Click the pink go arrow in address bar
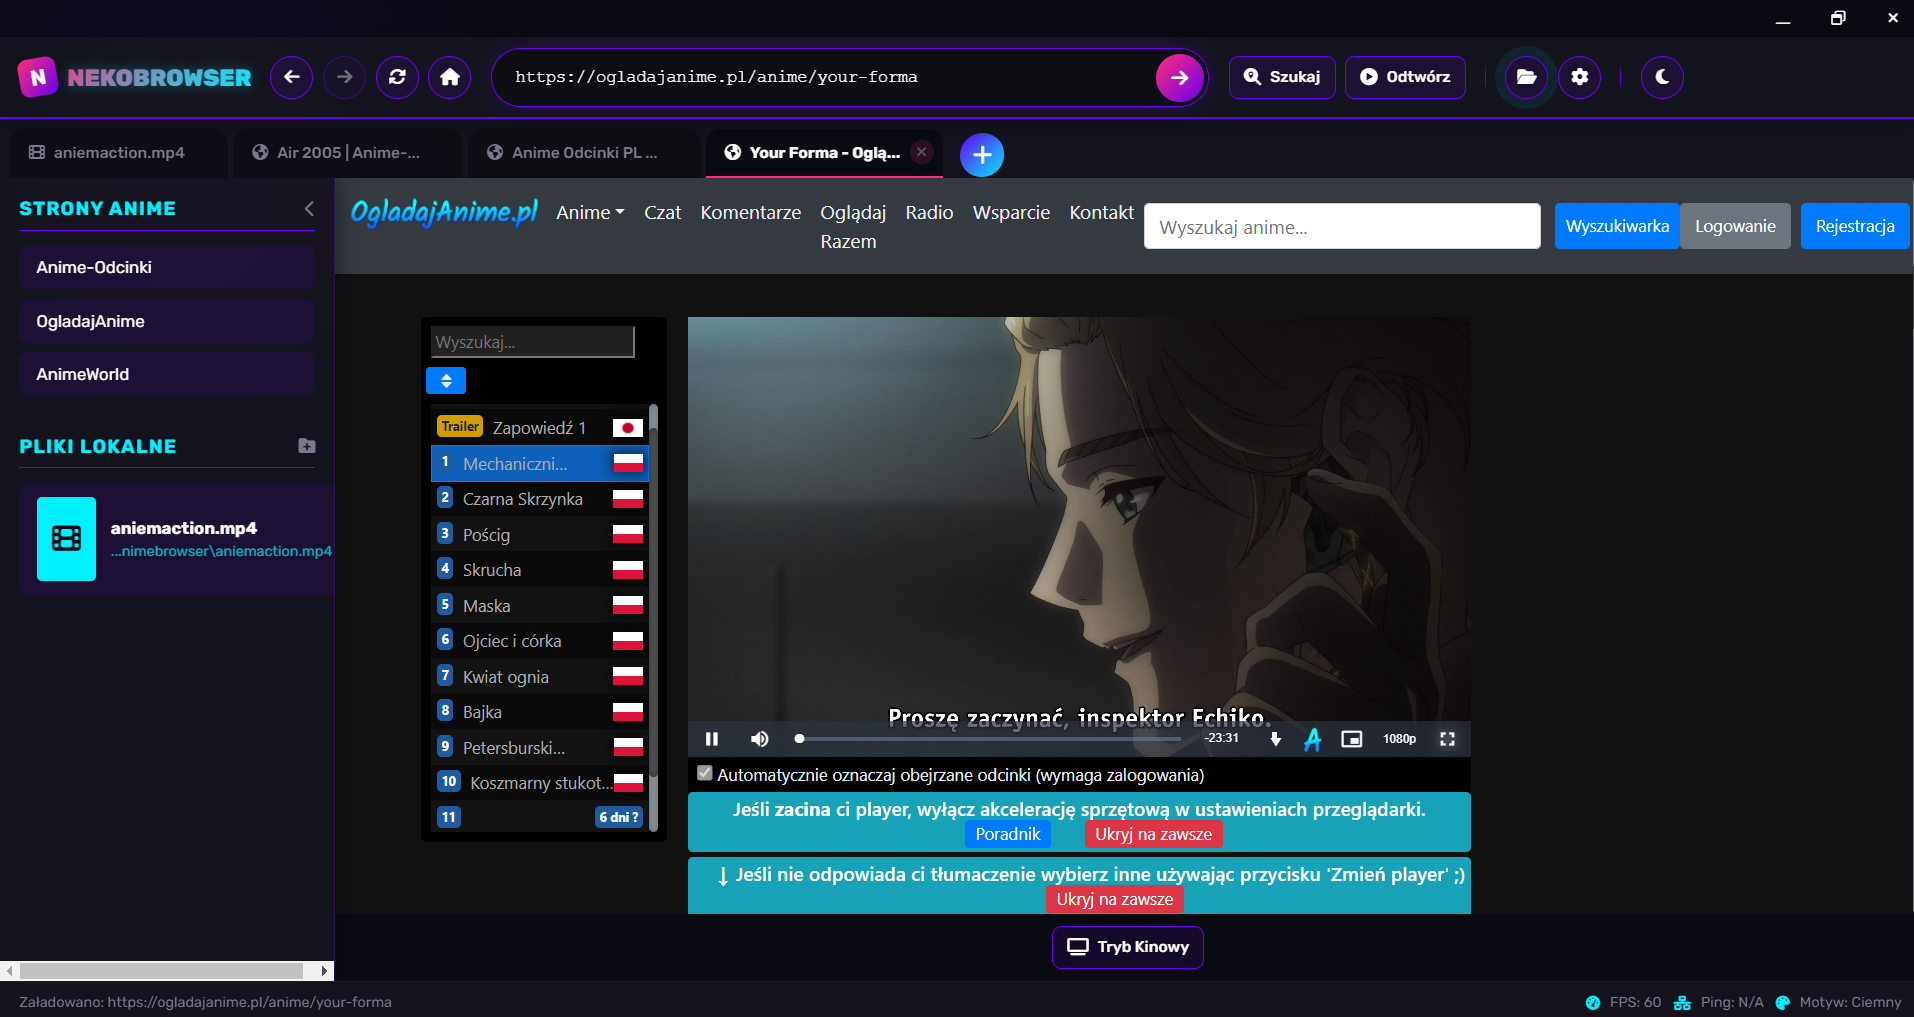Image resolution: width=1914 pixels, height=1017 pixels. (1180, 78)
